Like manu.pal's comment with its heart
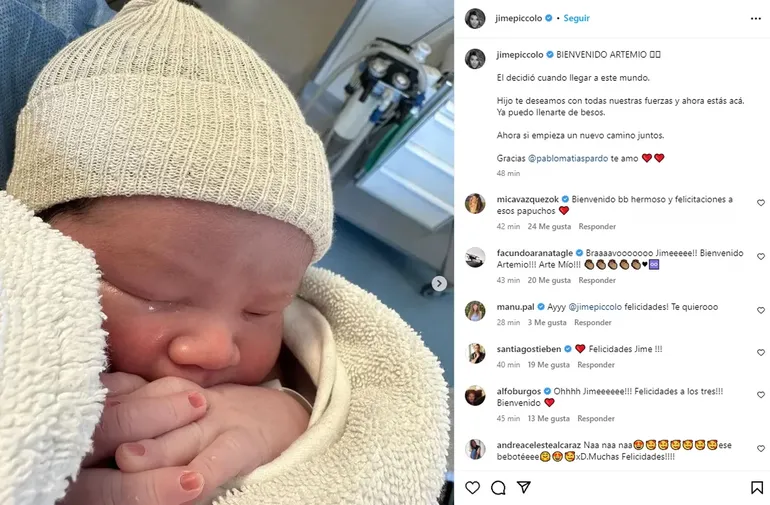The height and width of the screenshot is (505, 770). tap(761, 310)
